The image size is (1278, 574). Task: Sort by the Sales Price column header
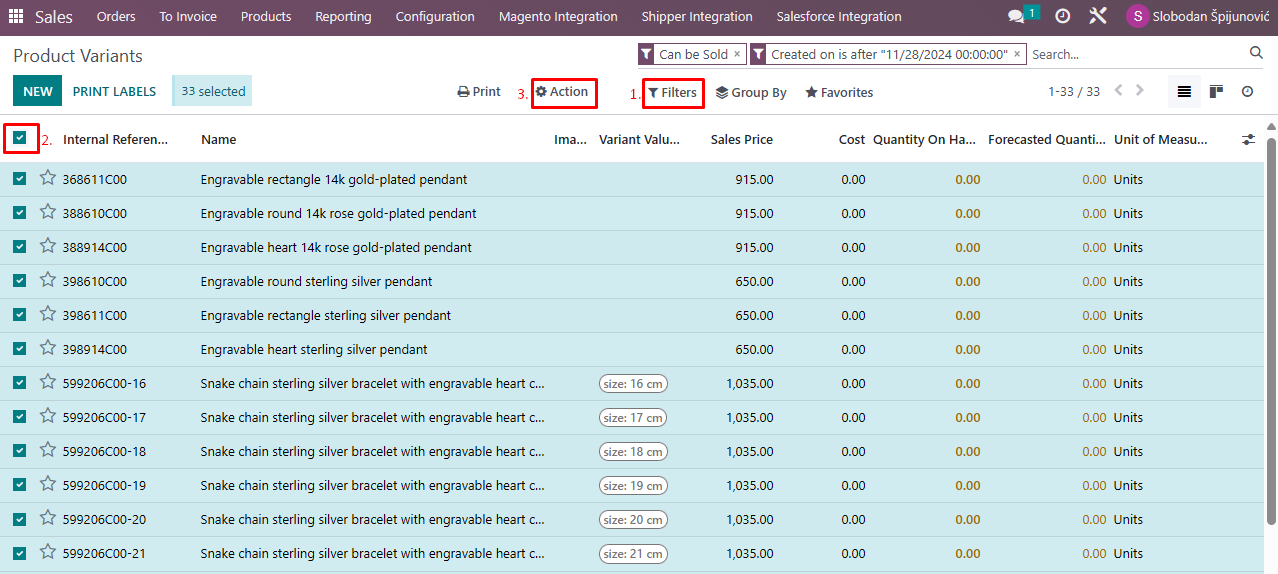[742, 140]
